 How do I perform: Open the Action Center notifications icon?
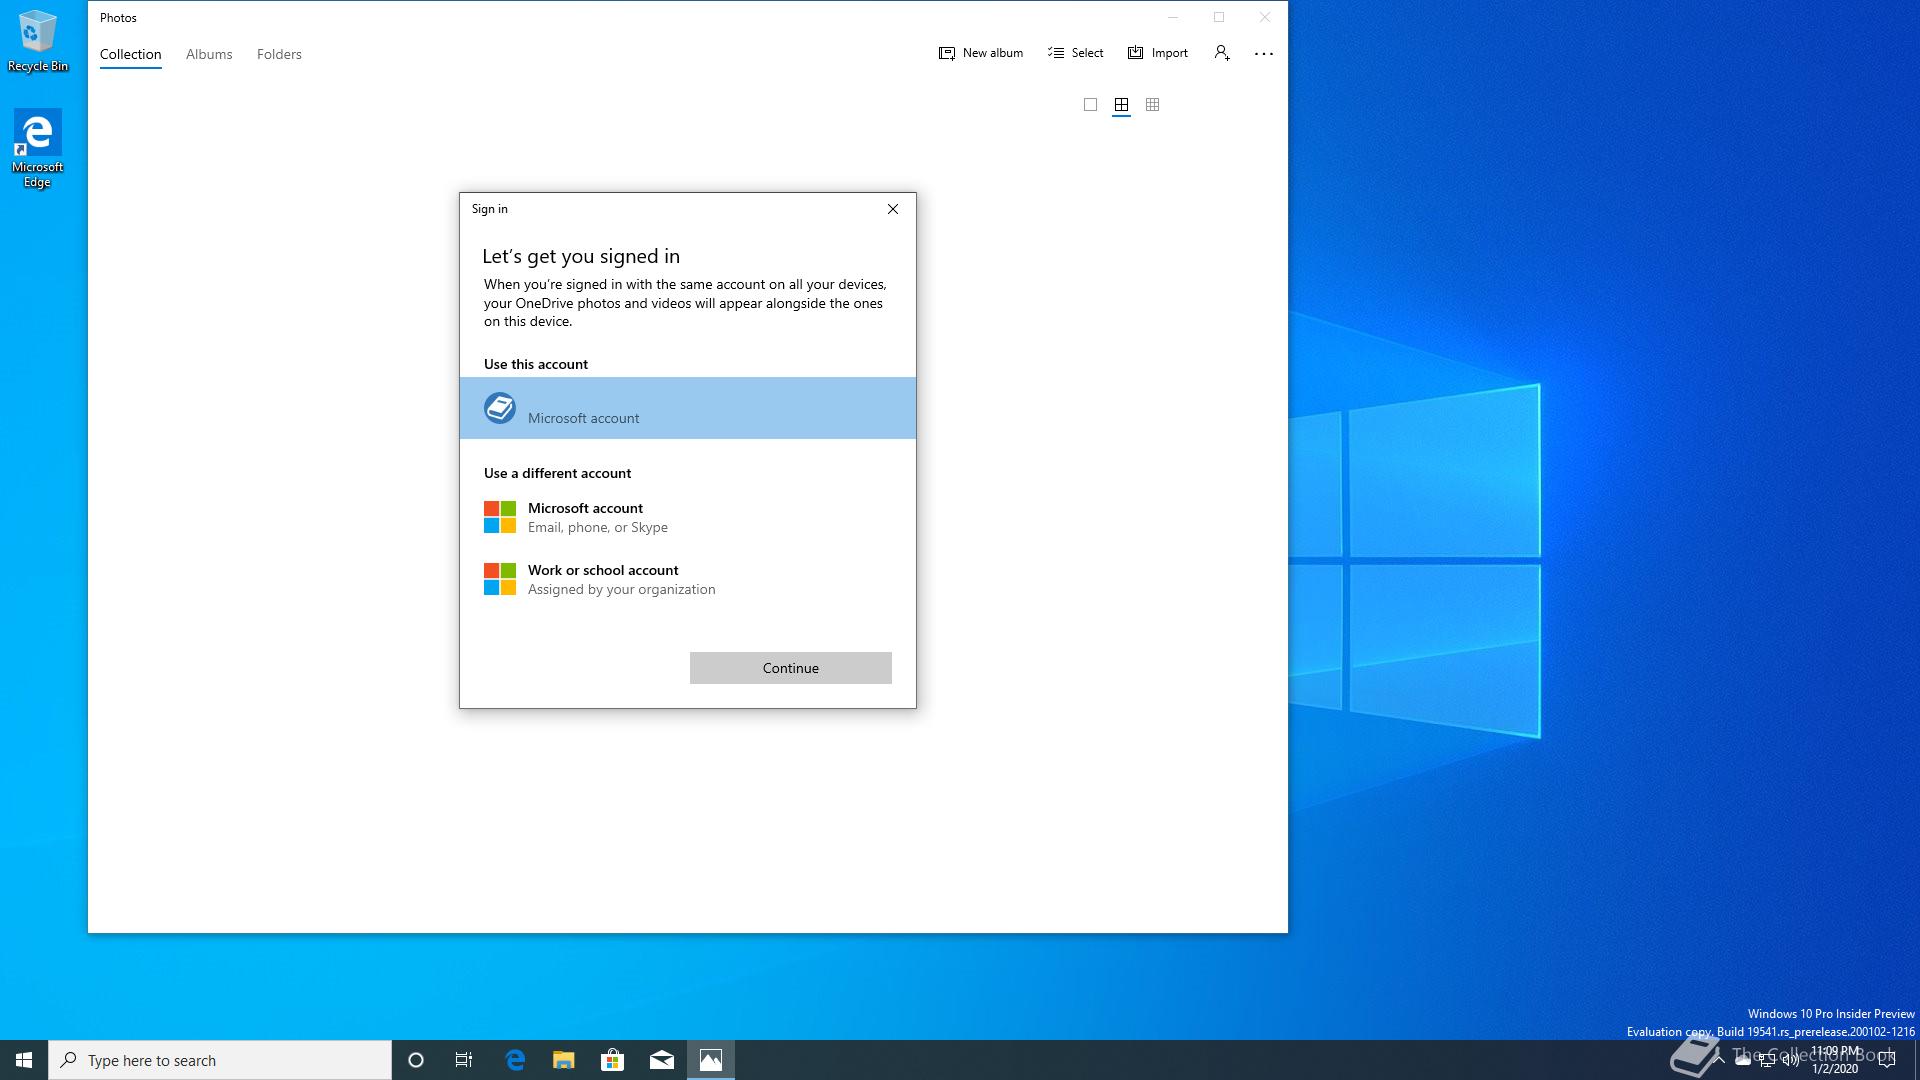1887,1060
